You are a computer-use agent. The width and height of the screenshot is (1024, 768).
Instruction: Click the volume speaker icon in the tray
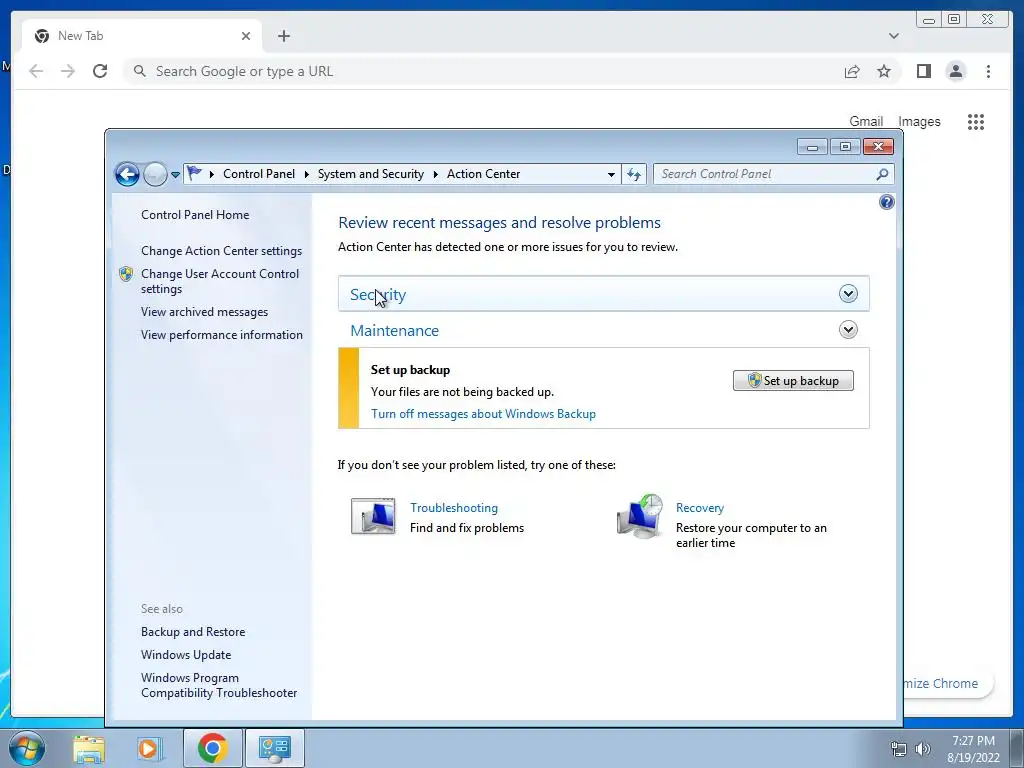[x=923, y=749]
